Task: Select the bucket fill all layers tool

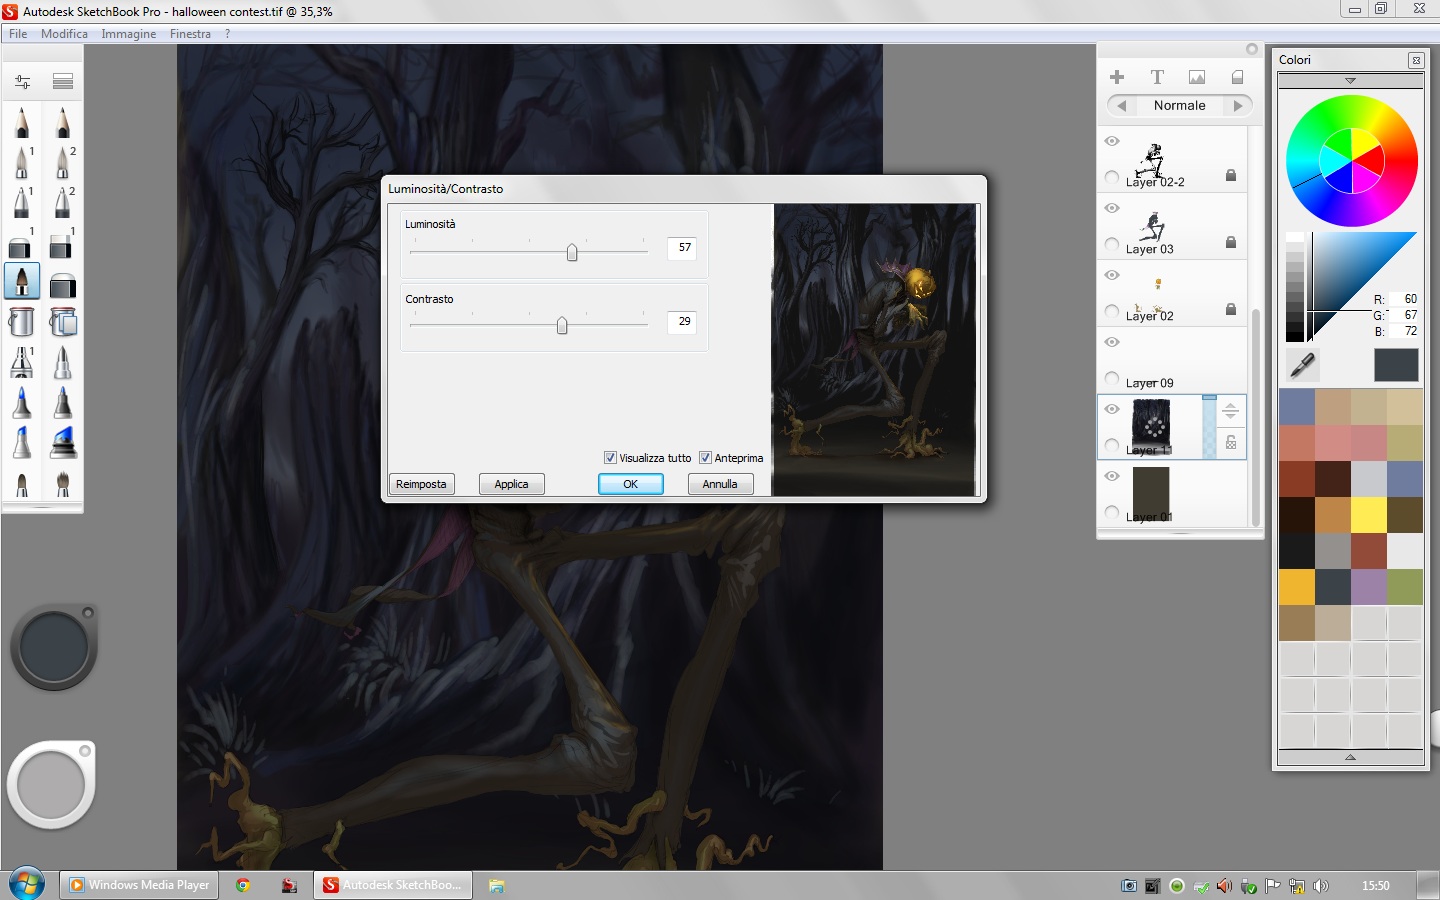Action: (63, 322)
